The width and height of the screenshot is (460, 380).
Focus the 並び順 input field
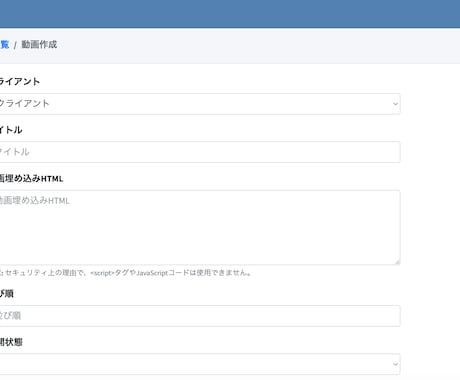tap(200, 316)
